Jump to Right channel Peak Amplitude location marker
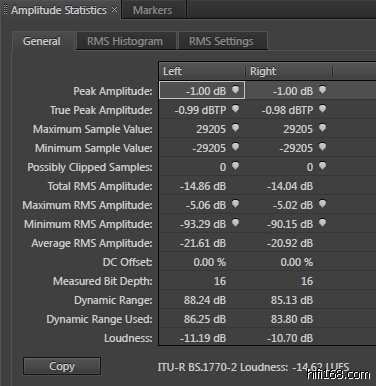This screenshot has height=386, width=376. tap(322, 90)
